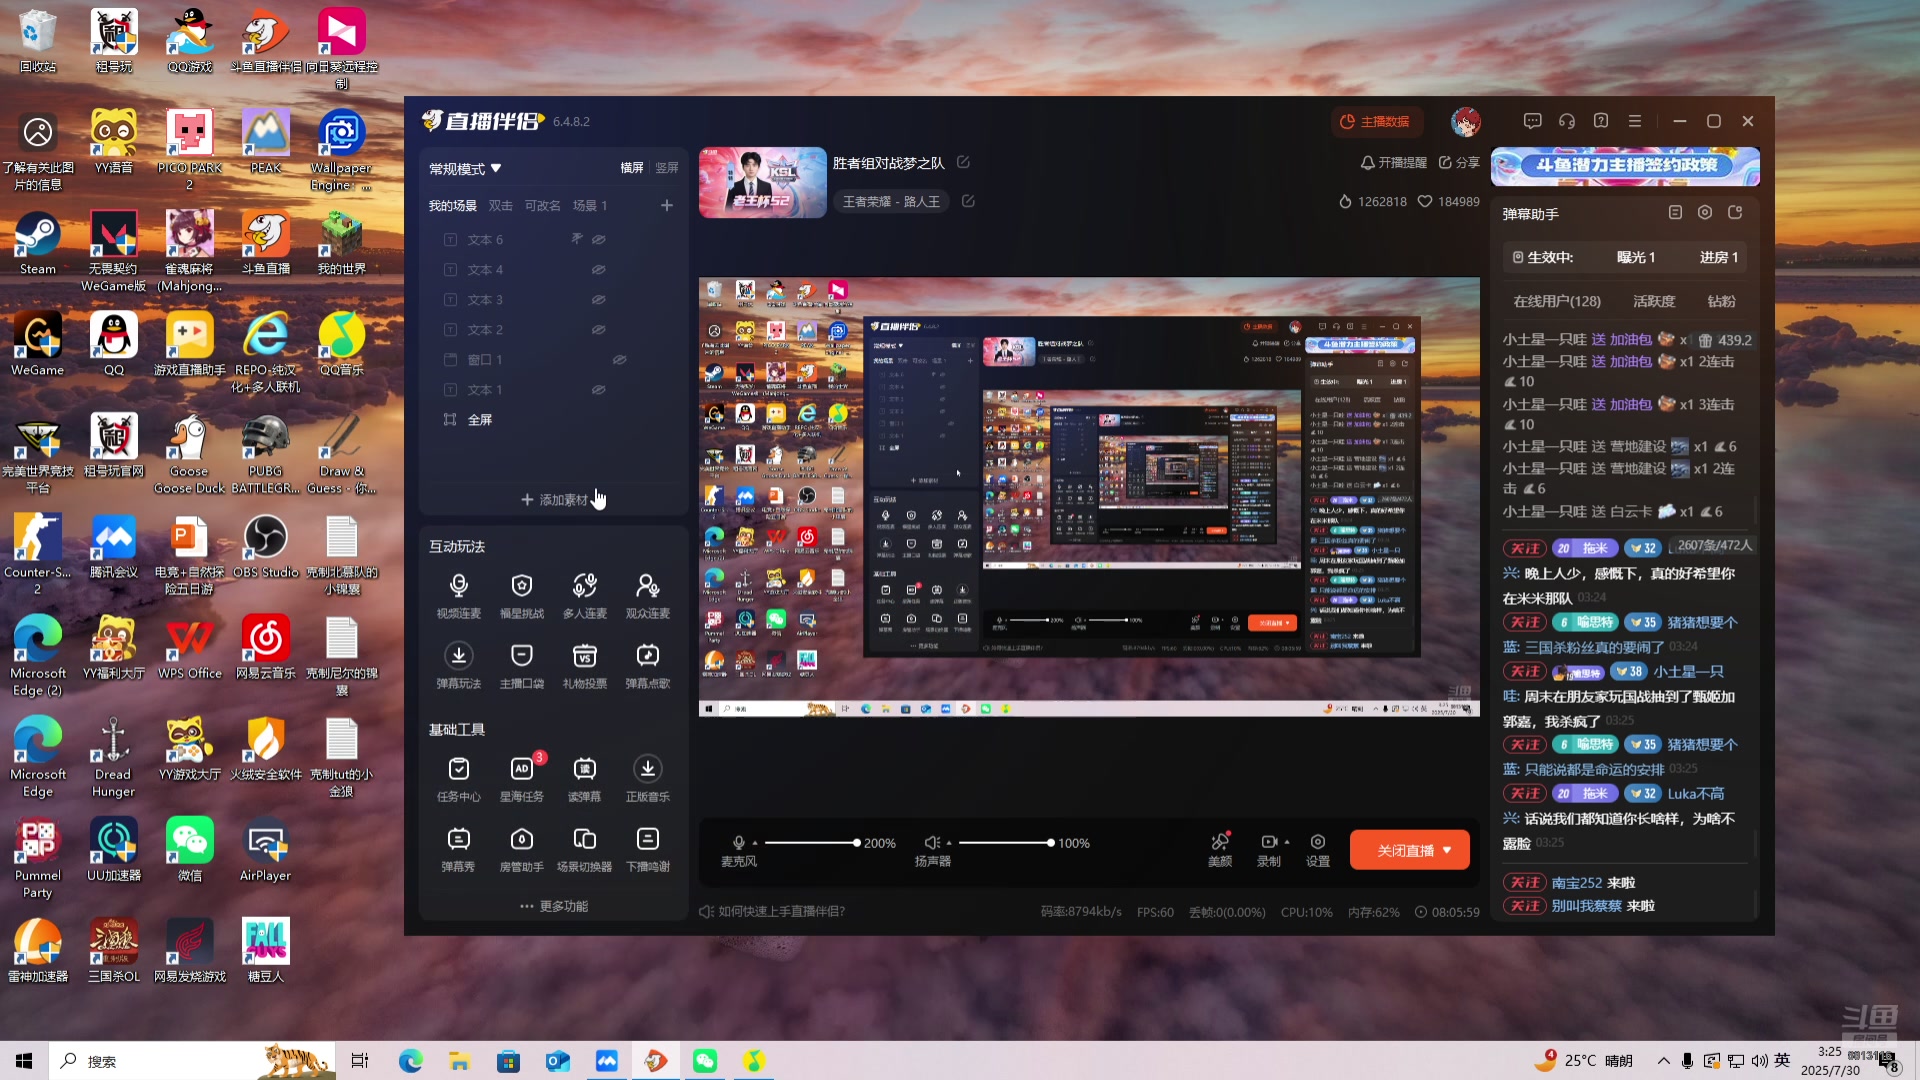This screenshot has width=1920, height=1080.
Task: Open 场景切换器 scene switcher
Action: pos(584,849)
